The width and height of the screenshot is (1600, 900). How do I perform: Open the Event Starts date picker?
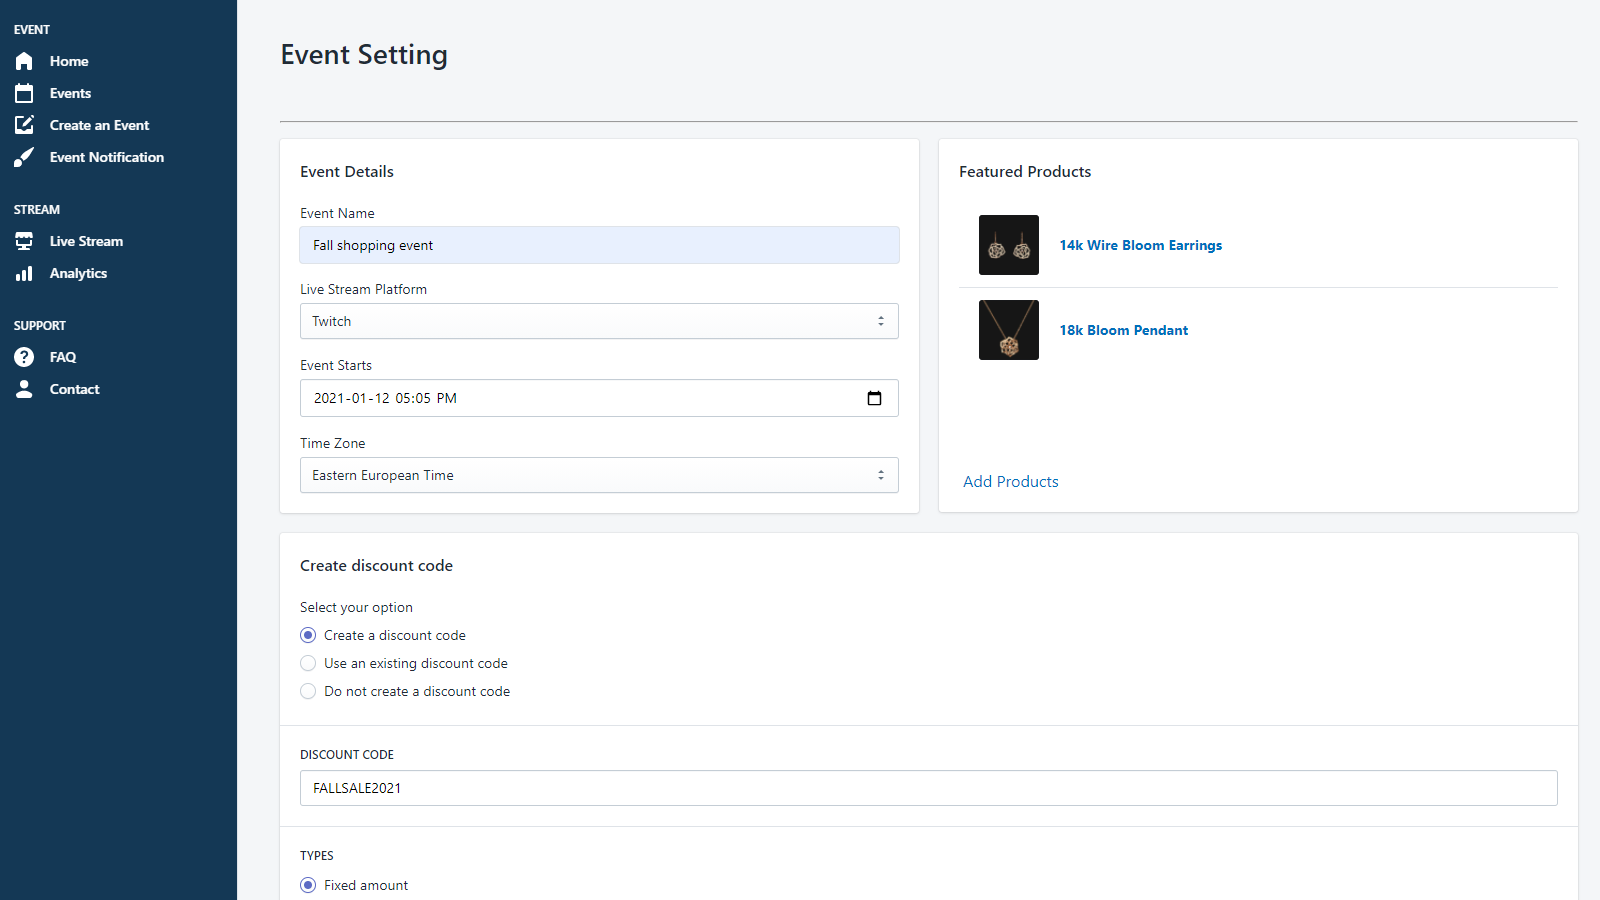[x=875, y=398]
